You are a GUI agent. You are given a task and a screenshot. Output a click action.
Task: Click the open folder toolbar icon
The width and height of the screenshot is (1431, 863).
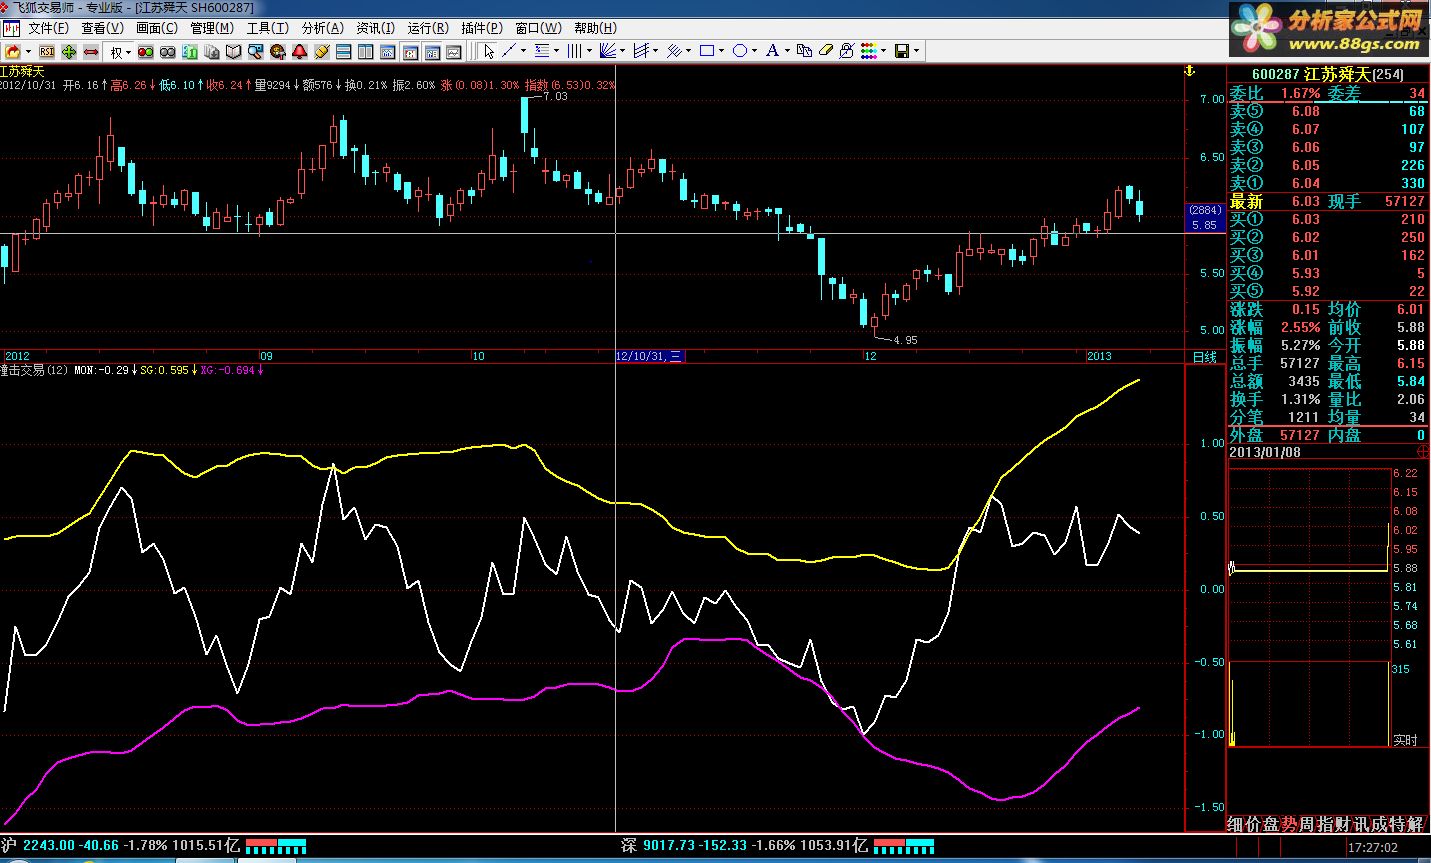click(13, 52)
